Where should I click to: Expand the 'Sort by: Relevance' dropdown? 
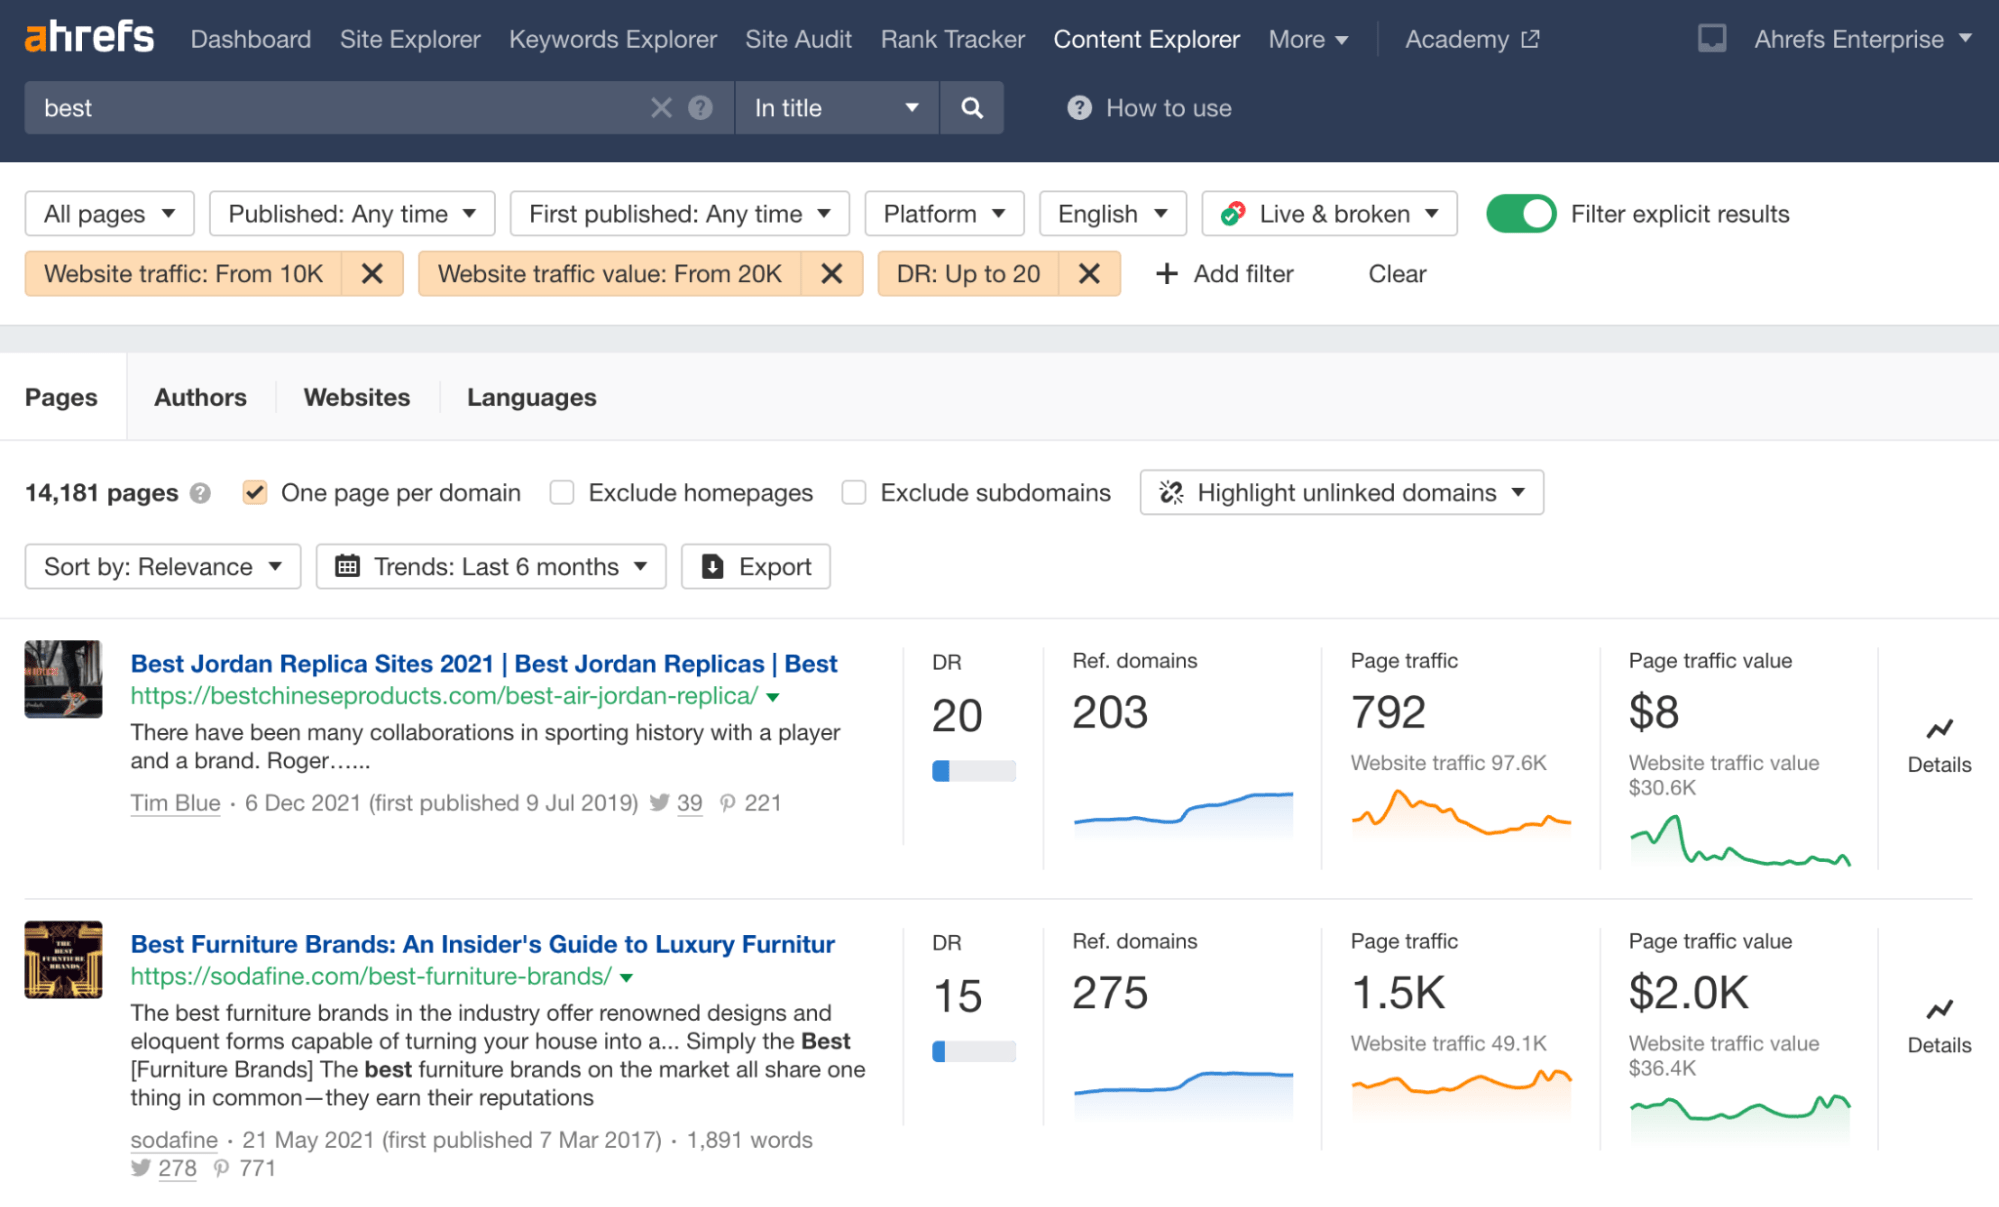coord(161,566)
